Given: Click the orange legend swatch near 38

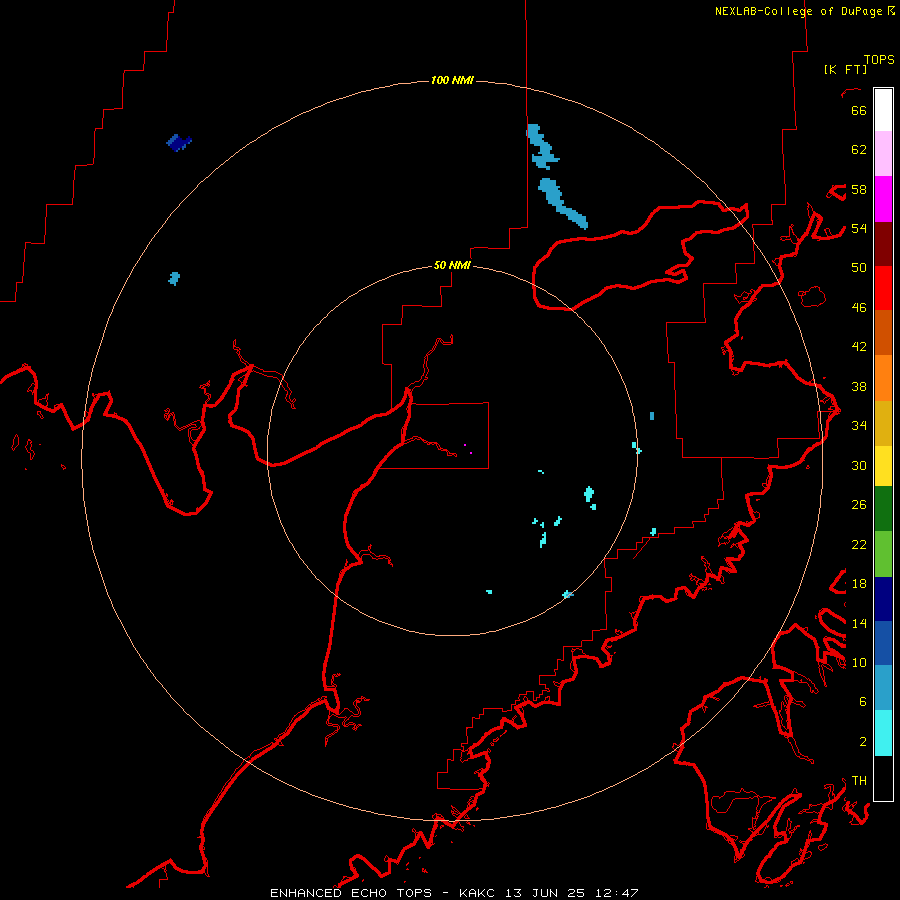Looking at the screenshot, I should click(x=883, y=378).
